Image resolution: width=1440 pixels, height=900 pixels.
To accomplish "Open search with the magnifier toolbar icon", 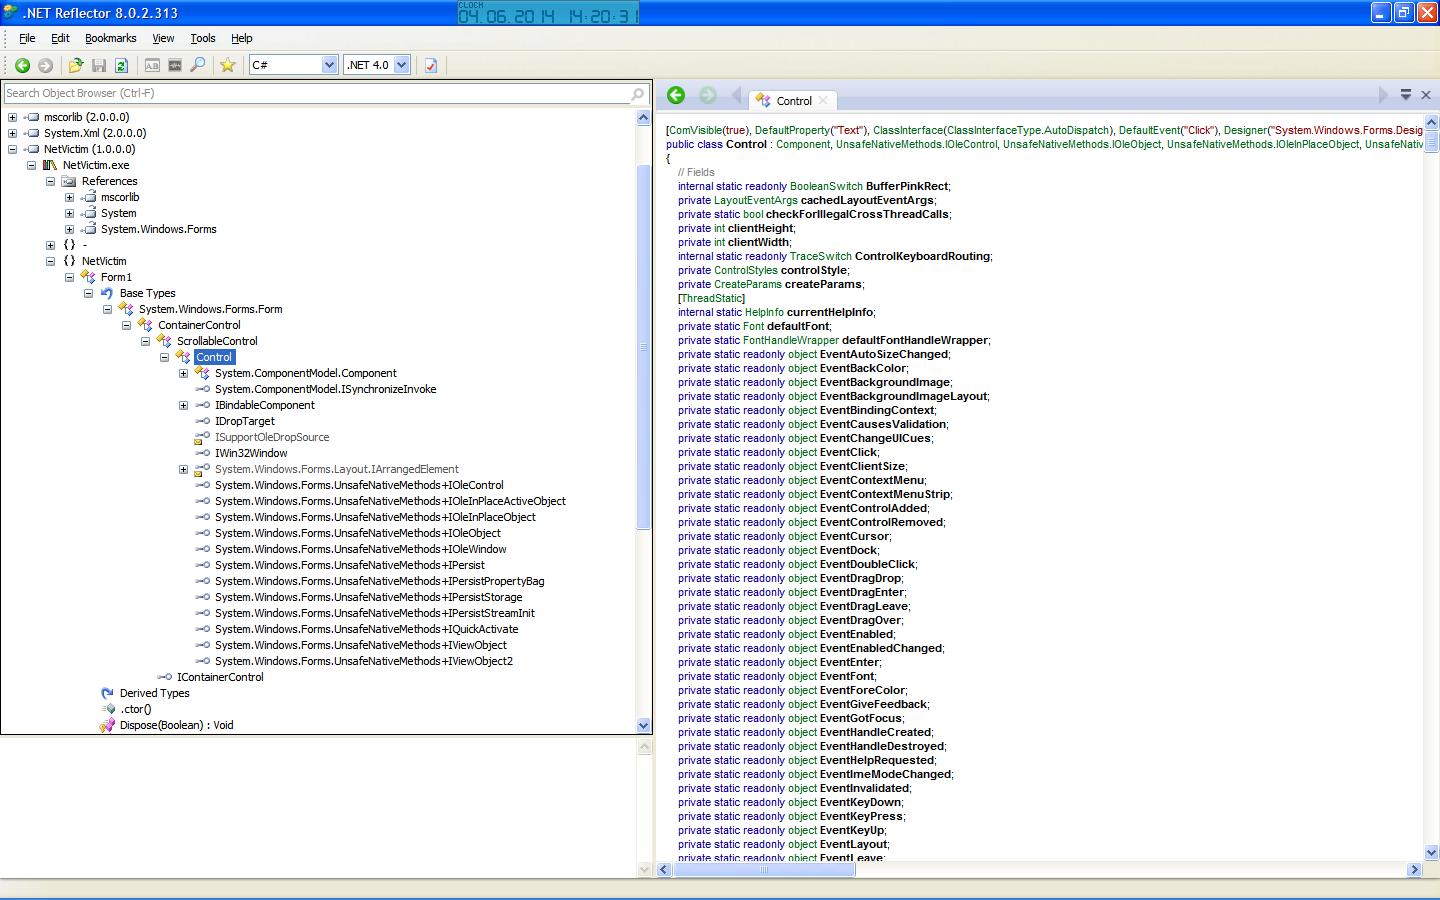I will point(198,65).
